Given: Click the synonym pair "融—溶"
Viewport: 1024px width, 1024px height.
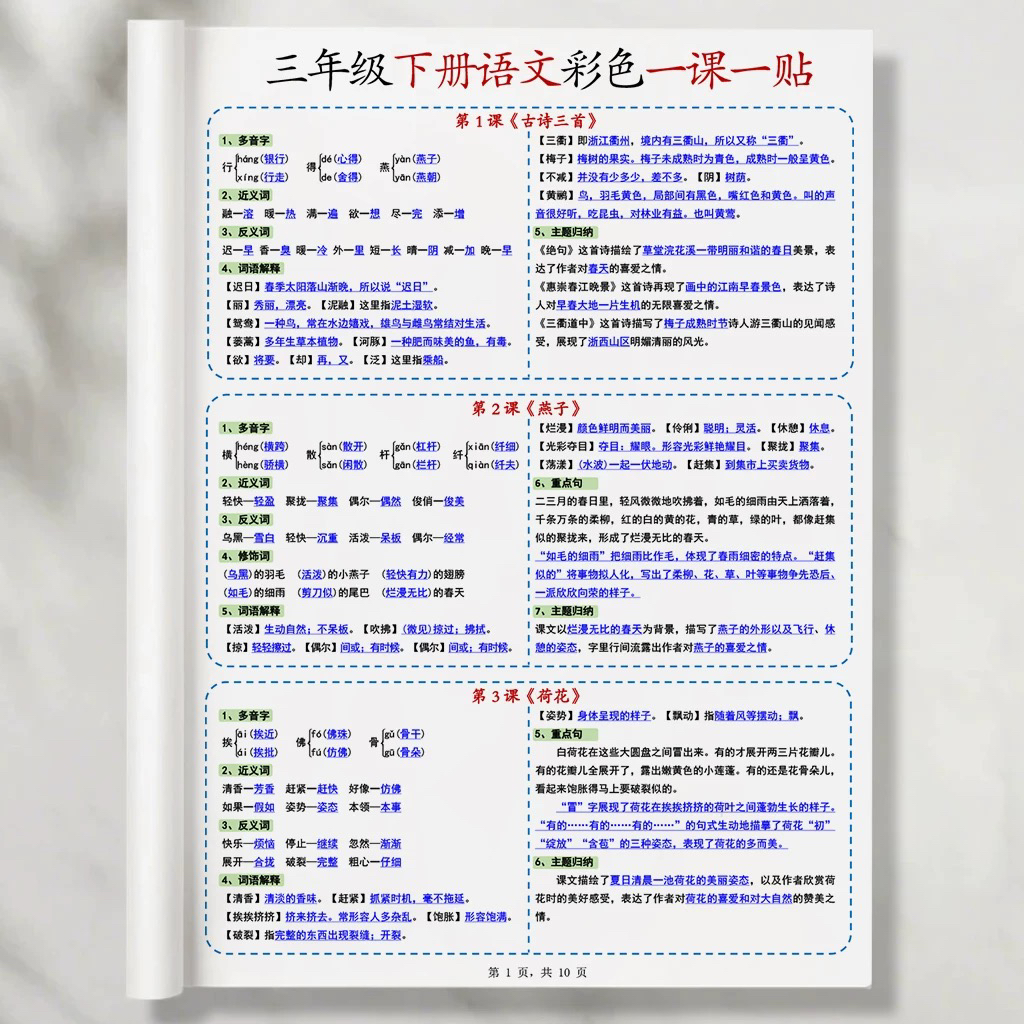Looking at the screenshot, I should click(x=238, y=214).
